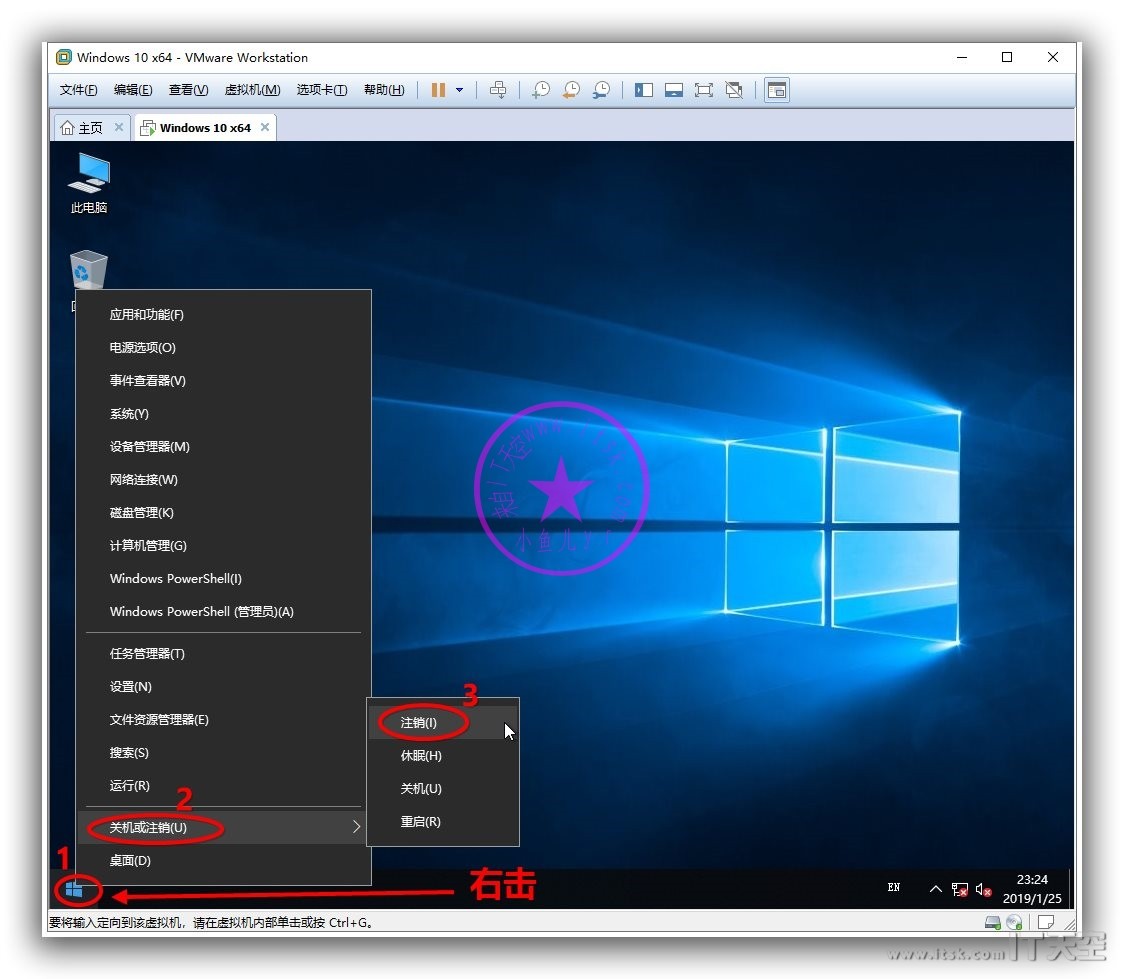Click 系统(Y) in the Win+X menu

[x=224, y=414]
